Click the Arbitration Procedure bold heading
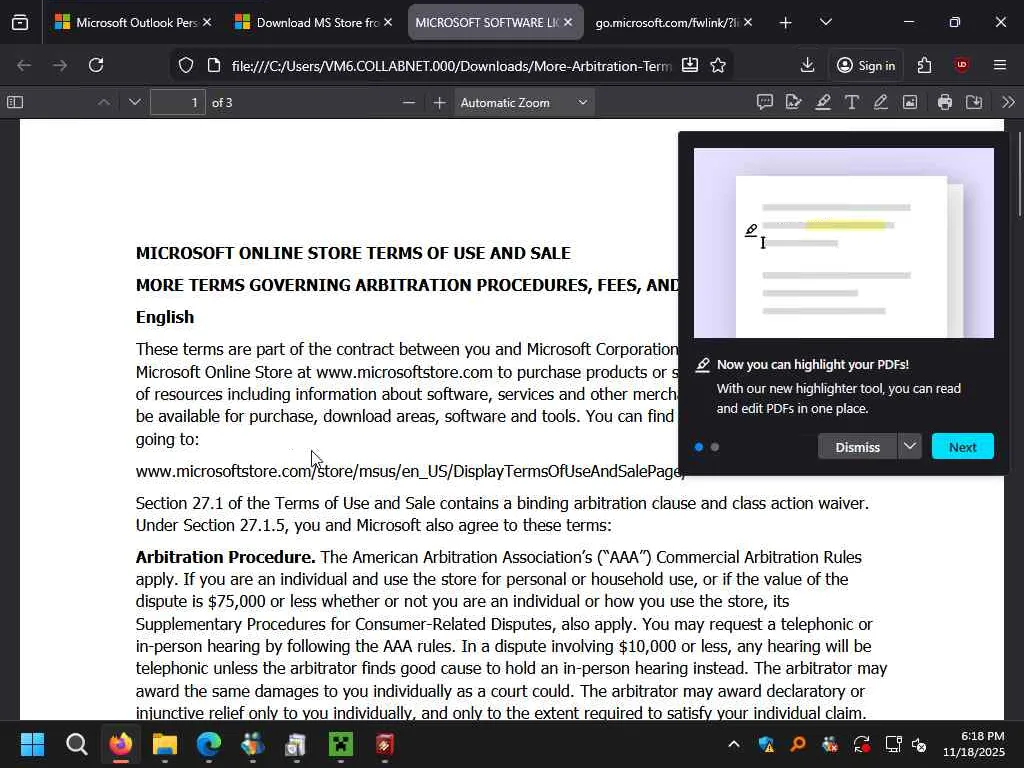Image resolution: width=1024 pixels, height=768 pixels. 225,557
